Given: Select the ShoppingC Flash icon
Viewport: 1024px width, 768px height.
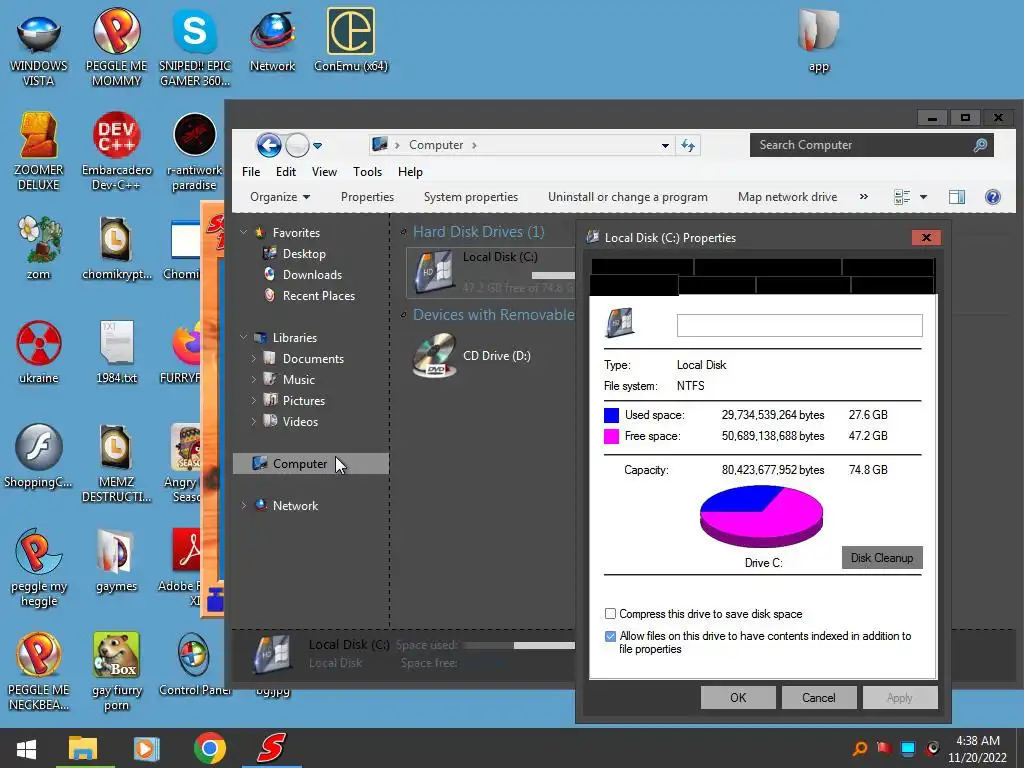Looking at the screenshot, I should 39,456.
